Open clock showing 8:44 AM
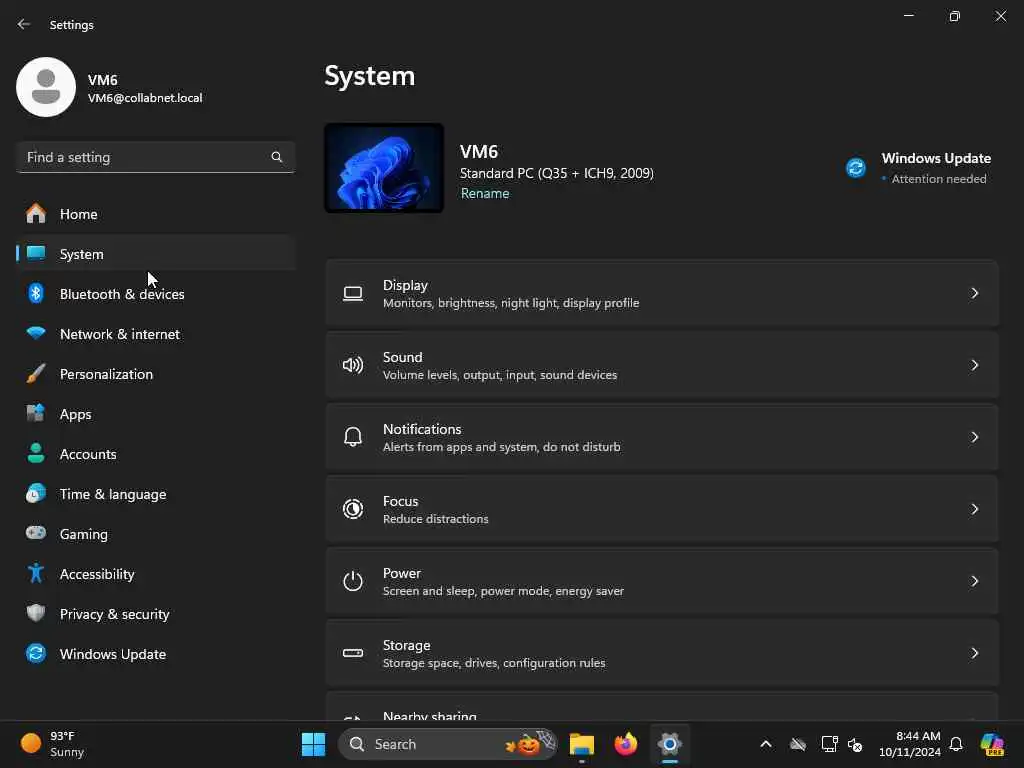This screenshot has width=1024, height=768. click(910, 744)
